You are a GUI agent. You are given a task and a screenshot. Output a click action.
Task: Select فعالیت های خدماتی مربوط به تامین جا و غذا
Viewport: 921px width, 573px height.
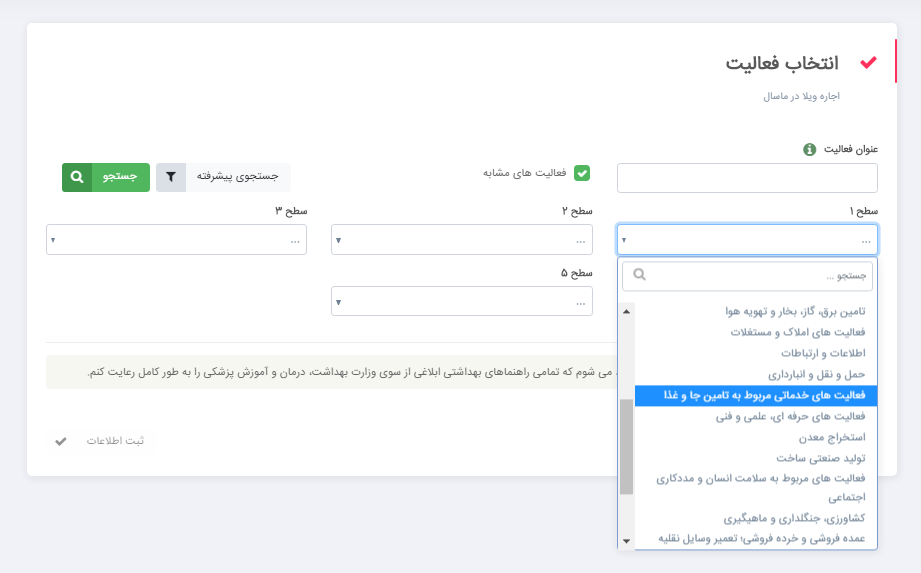756,396
